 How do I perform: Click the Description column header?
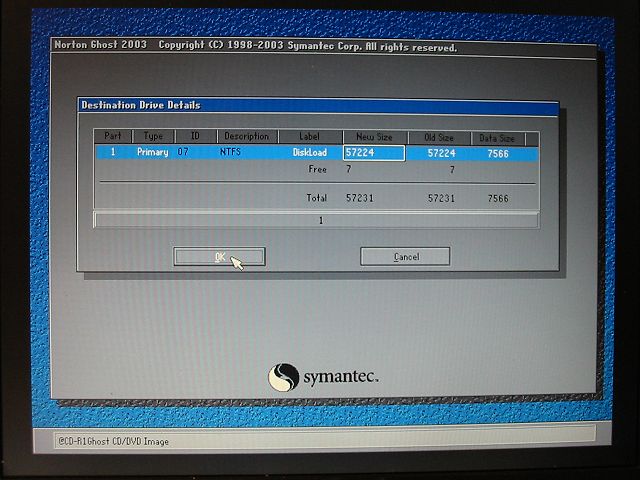tap(246, 136)
